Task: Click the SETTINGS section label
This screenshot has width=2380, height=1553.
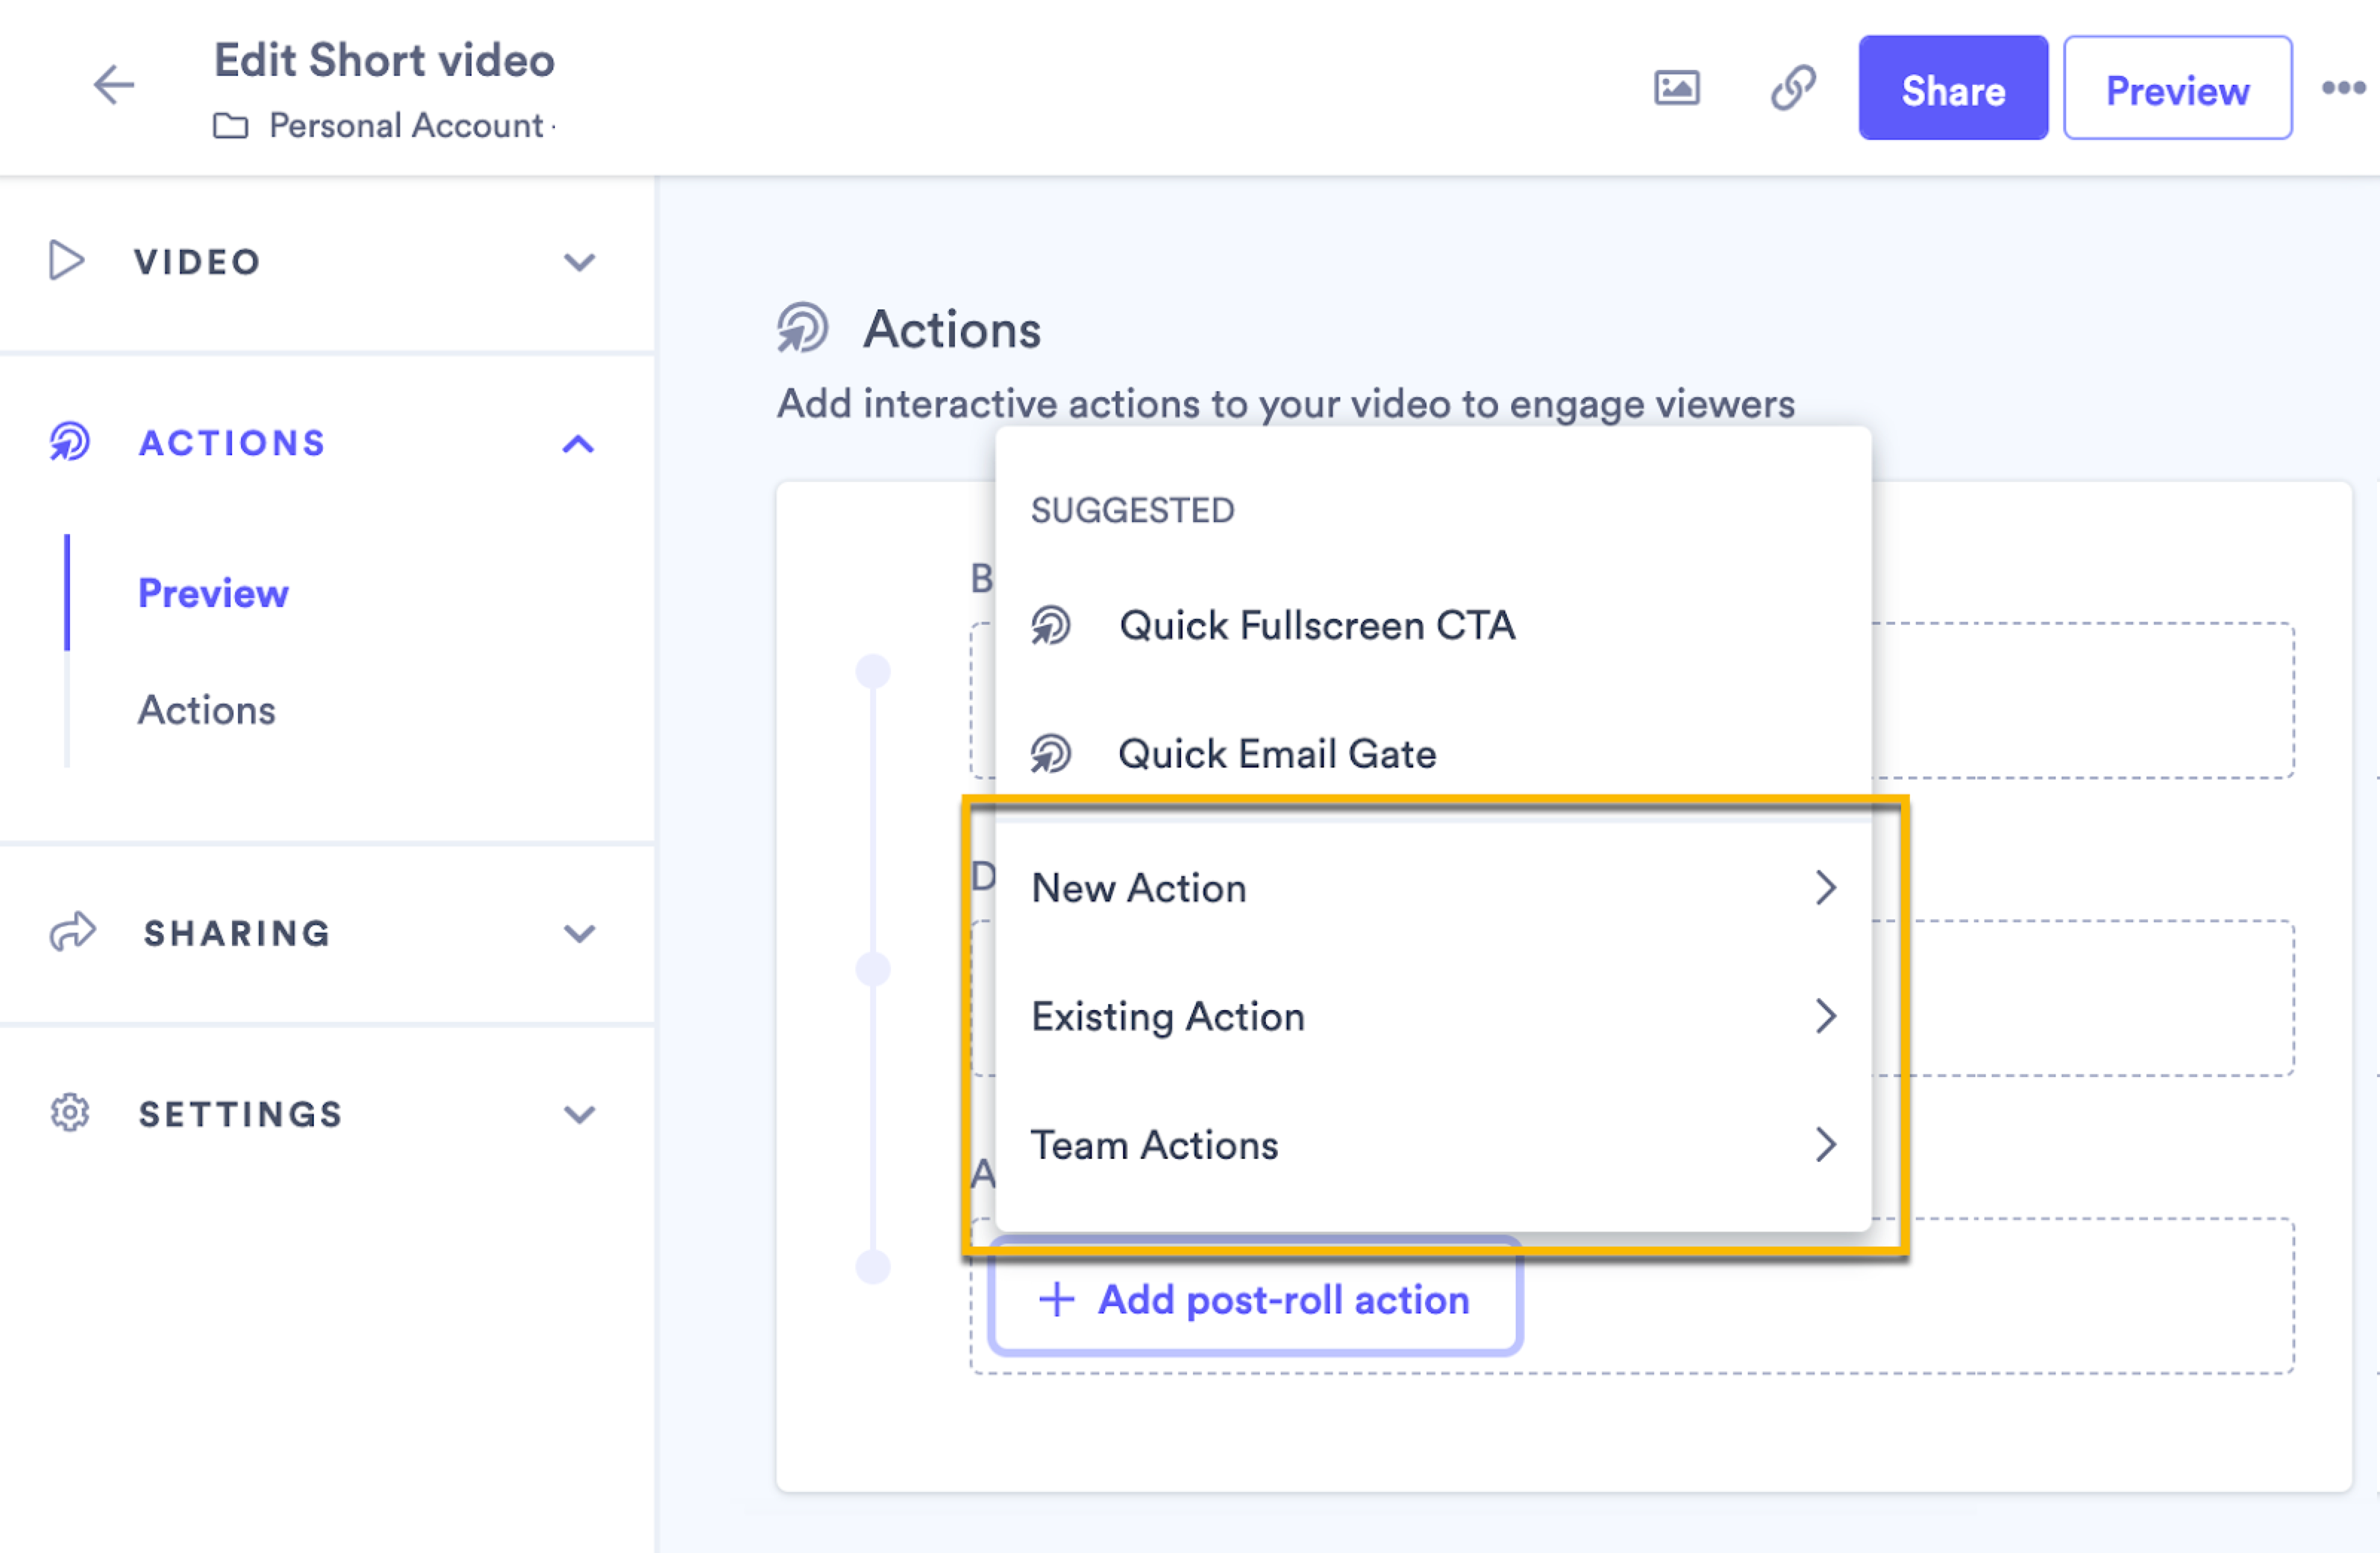Action: (241, 1114)
